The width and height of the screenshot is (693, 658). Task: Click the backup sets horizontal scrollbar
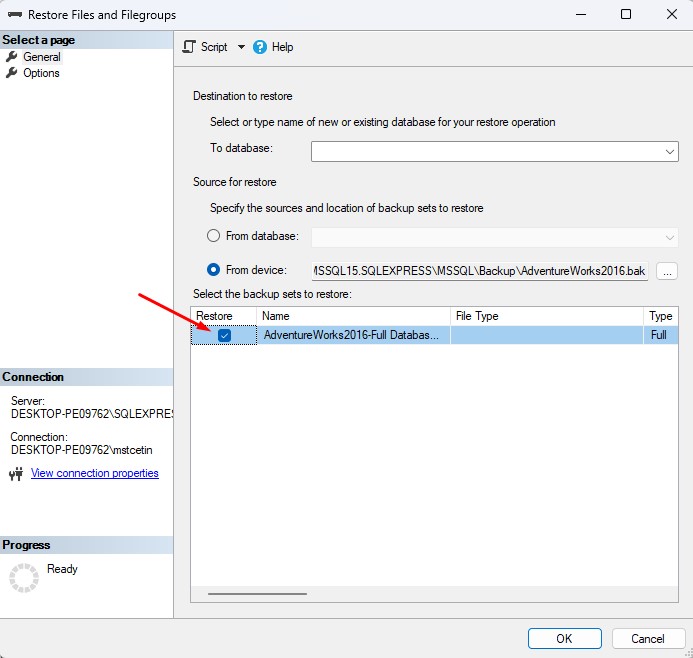pos(257,594)
